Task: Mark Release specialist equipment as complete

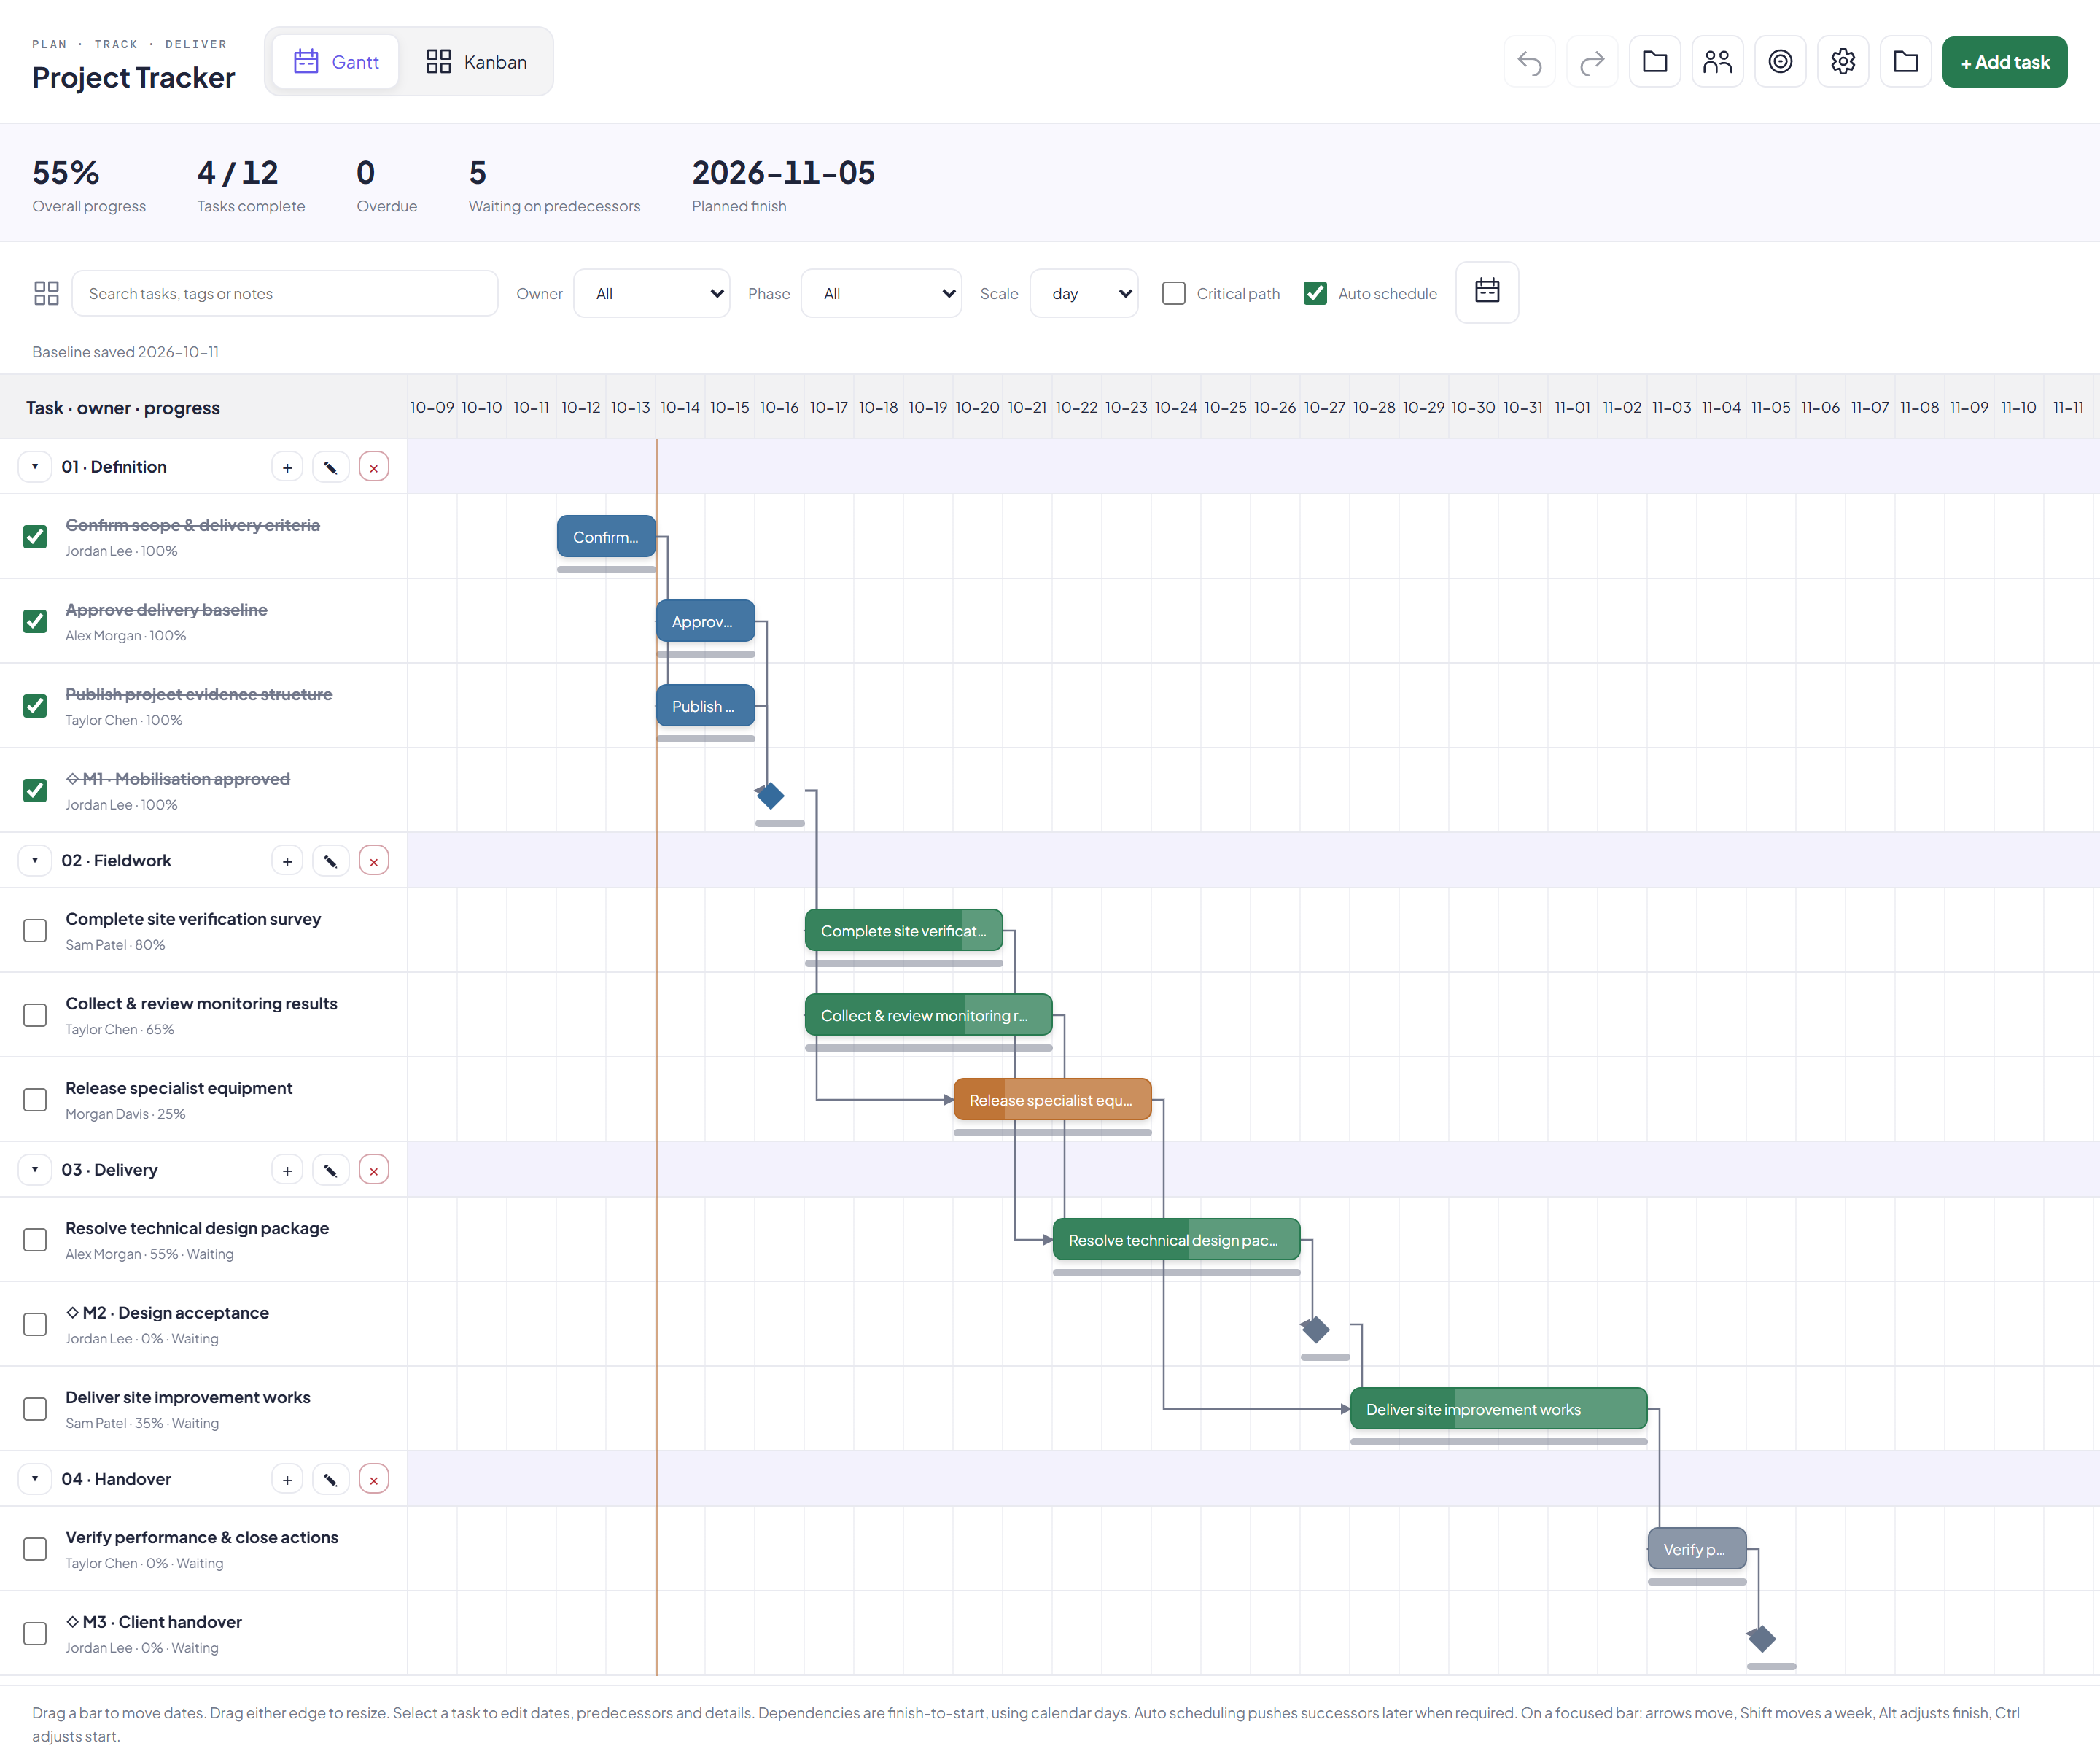Action: coord(35,1100)
